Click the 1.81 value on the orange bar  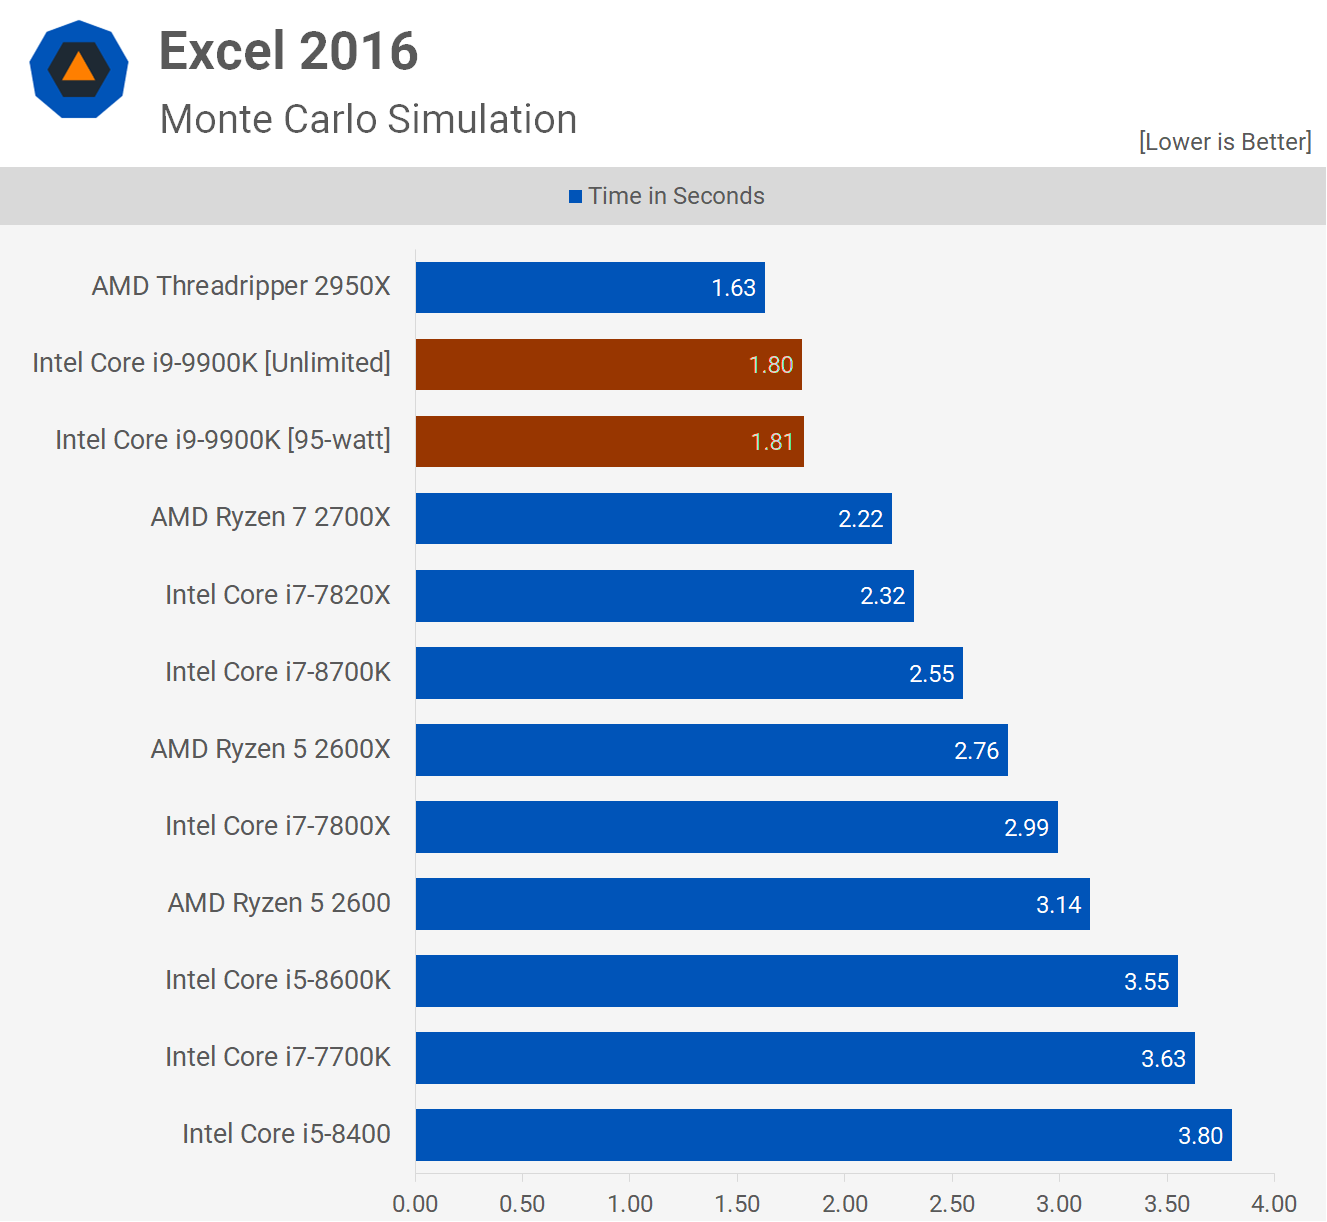click(773, 442)
